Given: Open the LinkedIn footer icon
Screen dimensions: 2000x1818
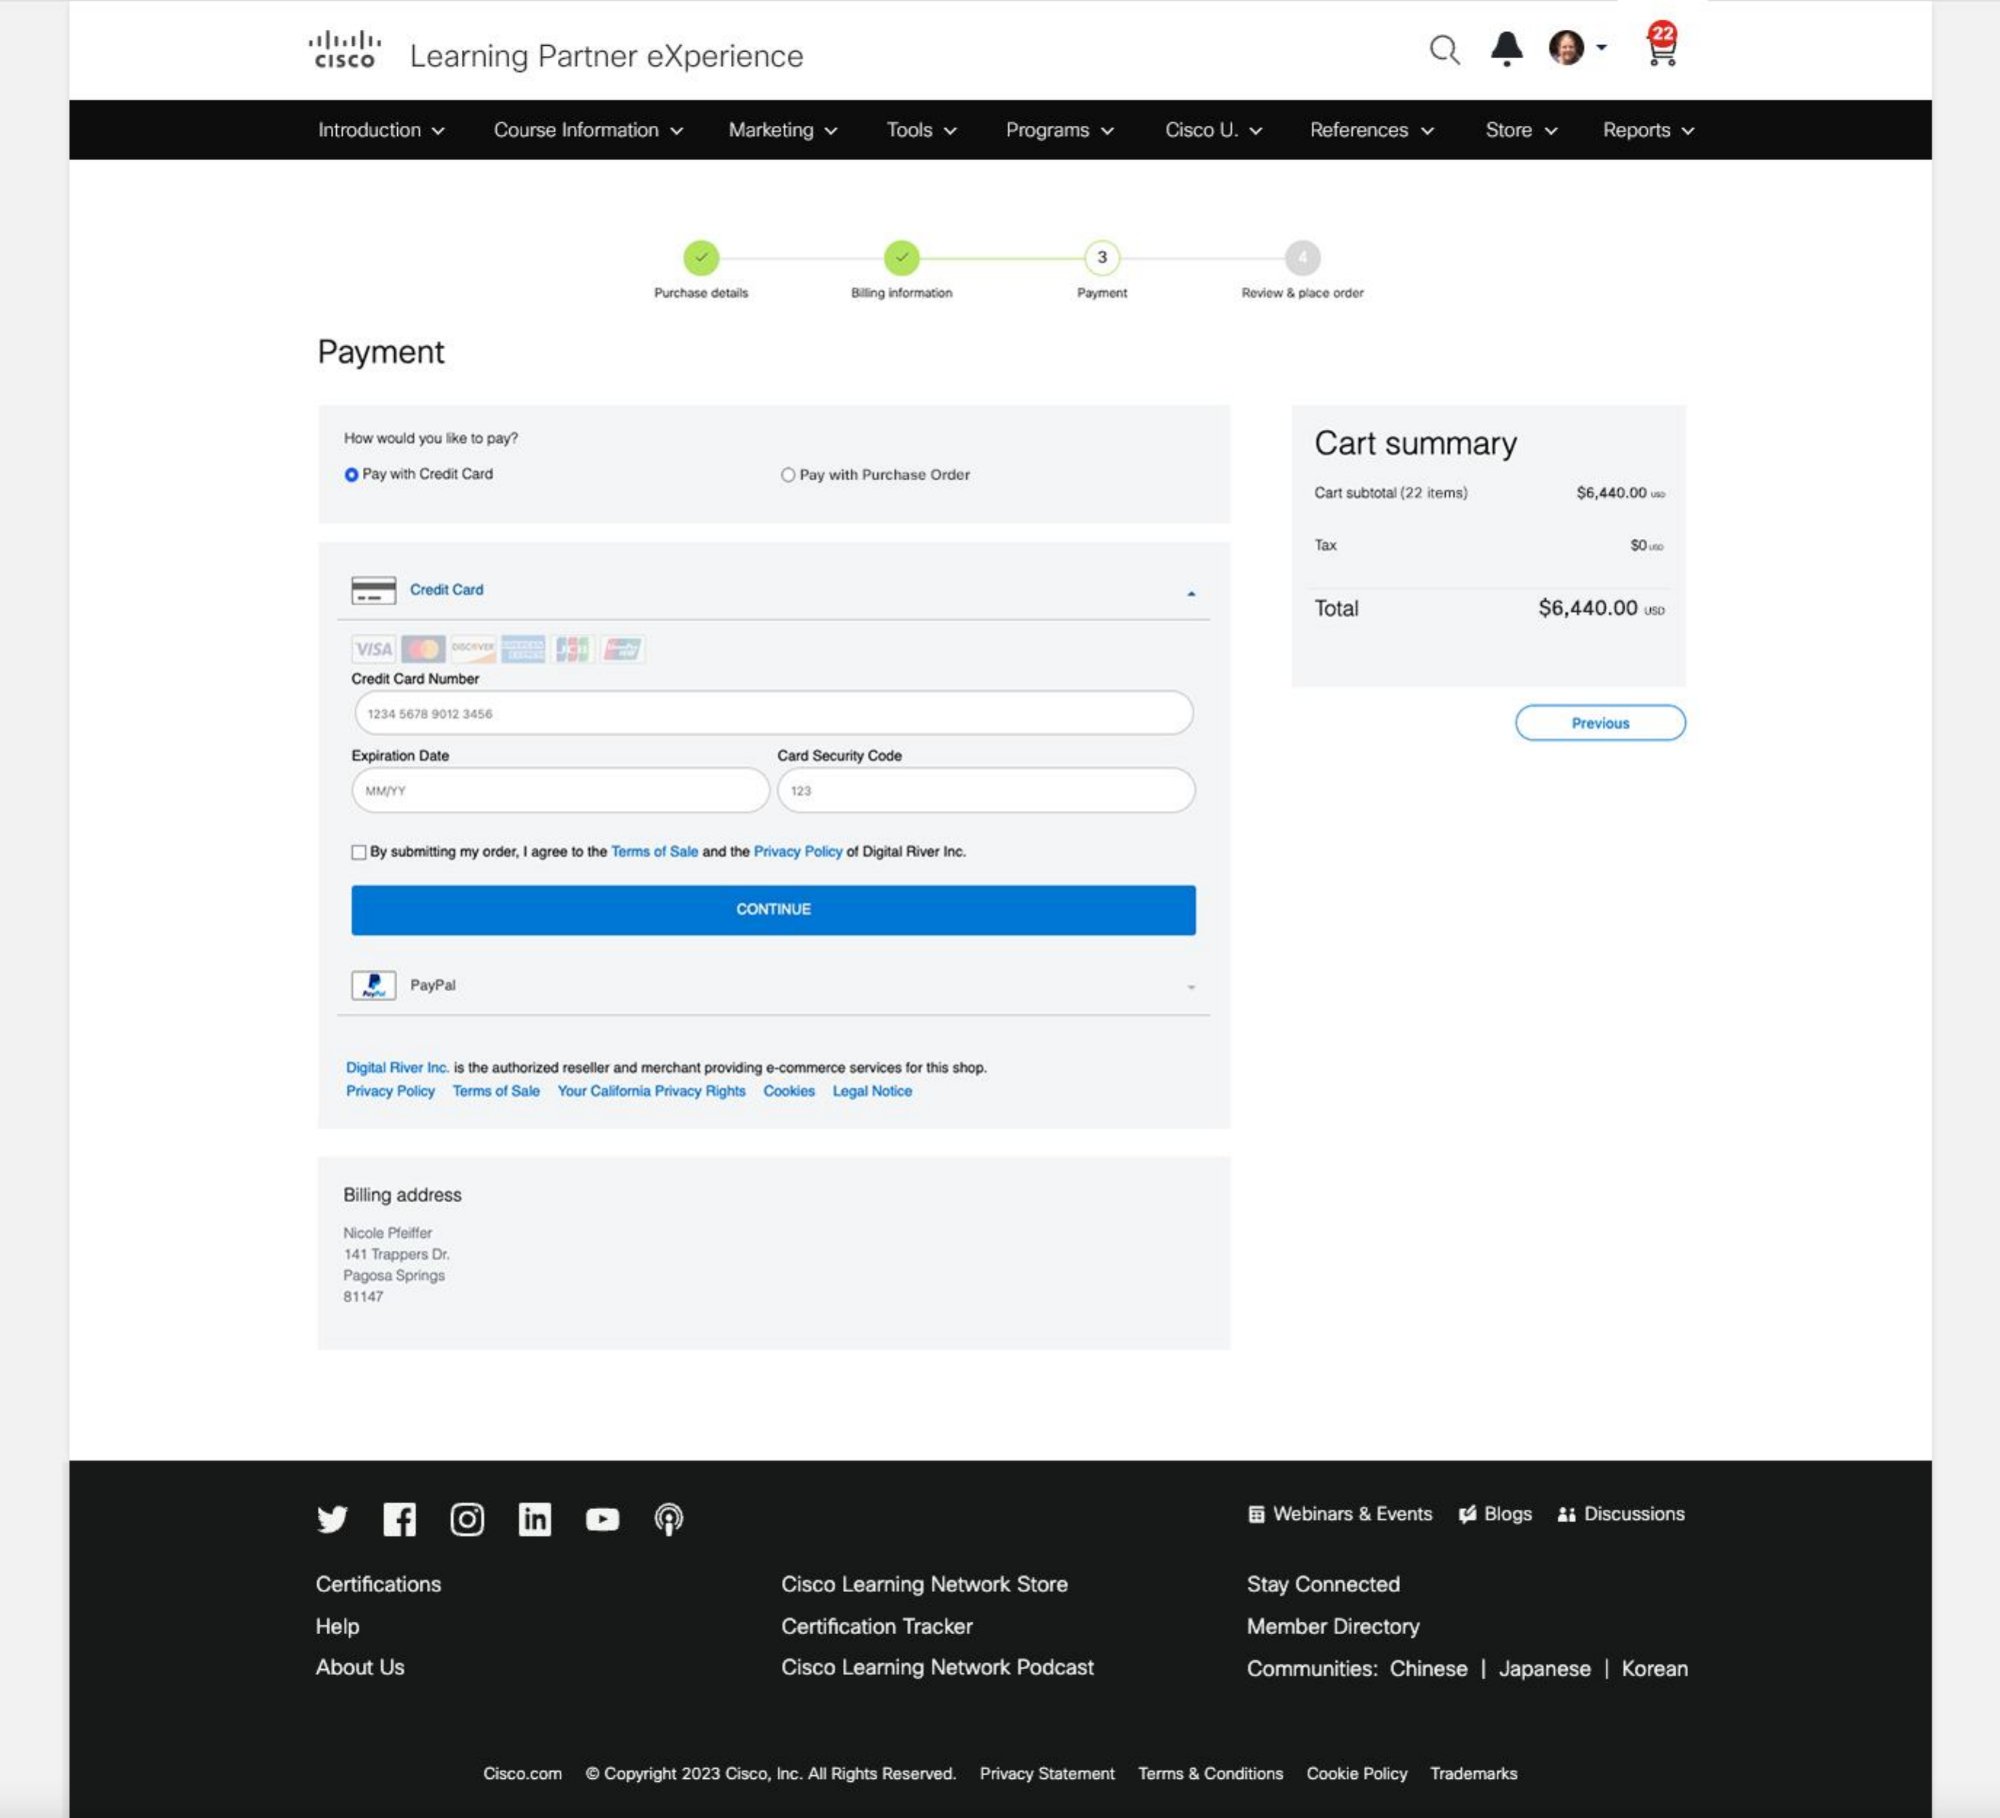Looking at the screenshot, I should coord(534,1519).
